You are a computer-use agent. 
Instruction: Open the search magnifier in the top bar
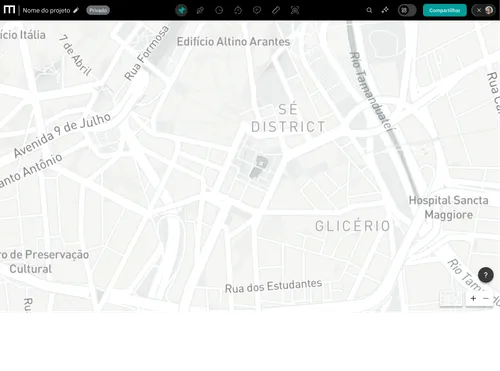click(x=369, y=10)
